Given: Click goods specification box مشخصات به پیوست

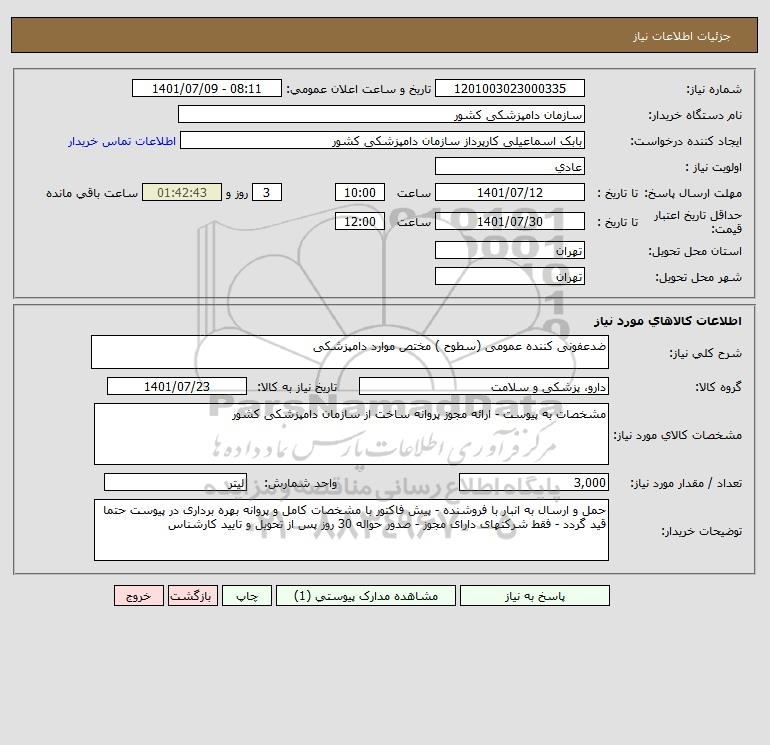Looking at the screenshot, I should click(x=351, y=434).
